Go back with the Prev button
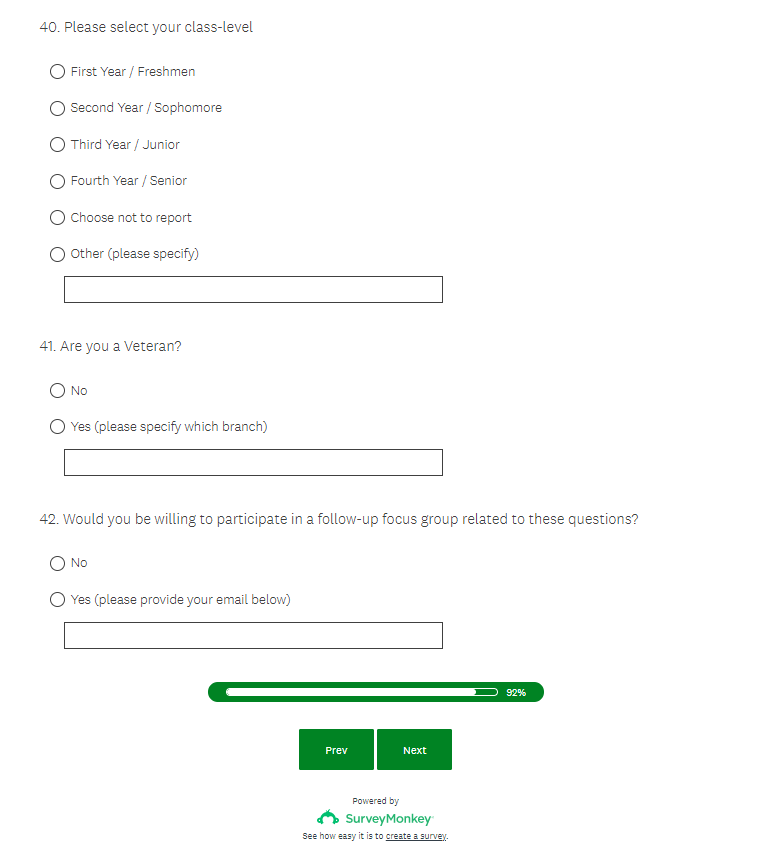The width and height of the screenshot is (767, 856). (x=336, y=750)
